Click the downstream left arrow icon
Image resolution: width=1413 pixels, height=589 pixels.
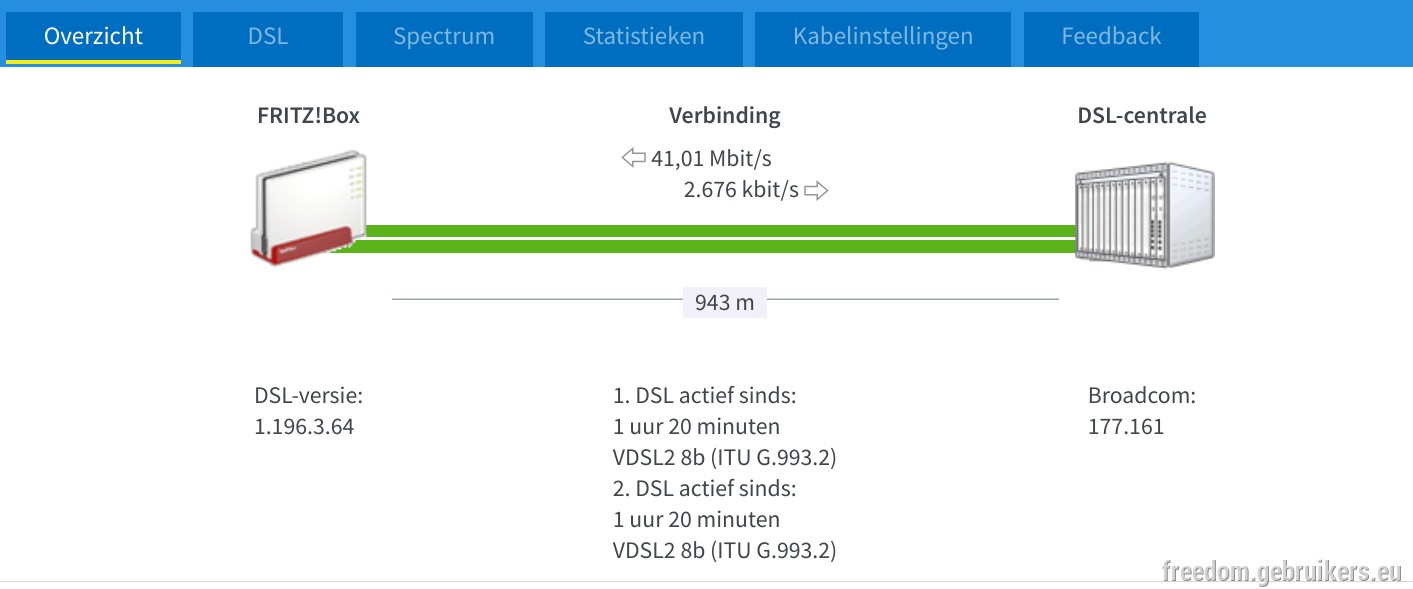click(x=633, y=158)
